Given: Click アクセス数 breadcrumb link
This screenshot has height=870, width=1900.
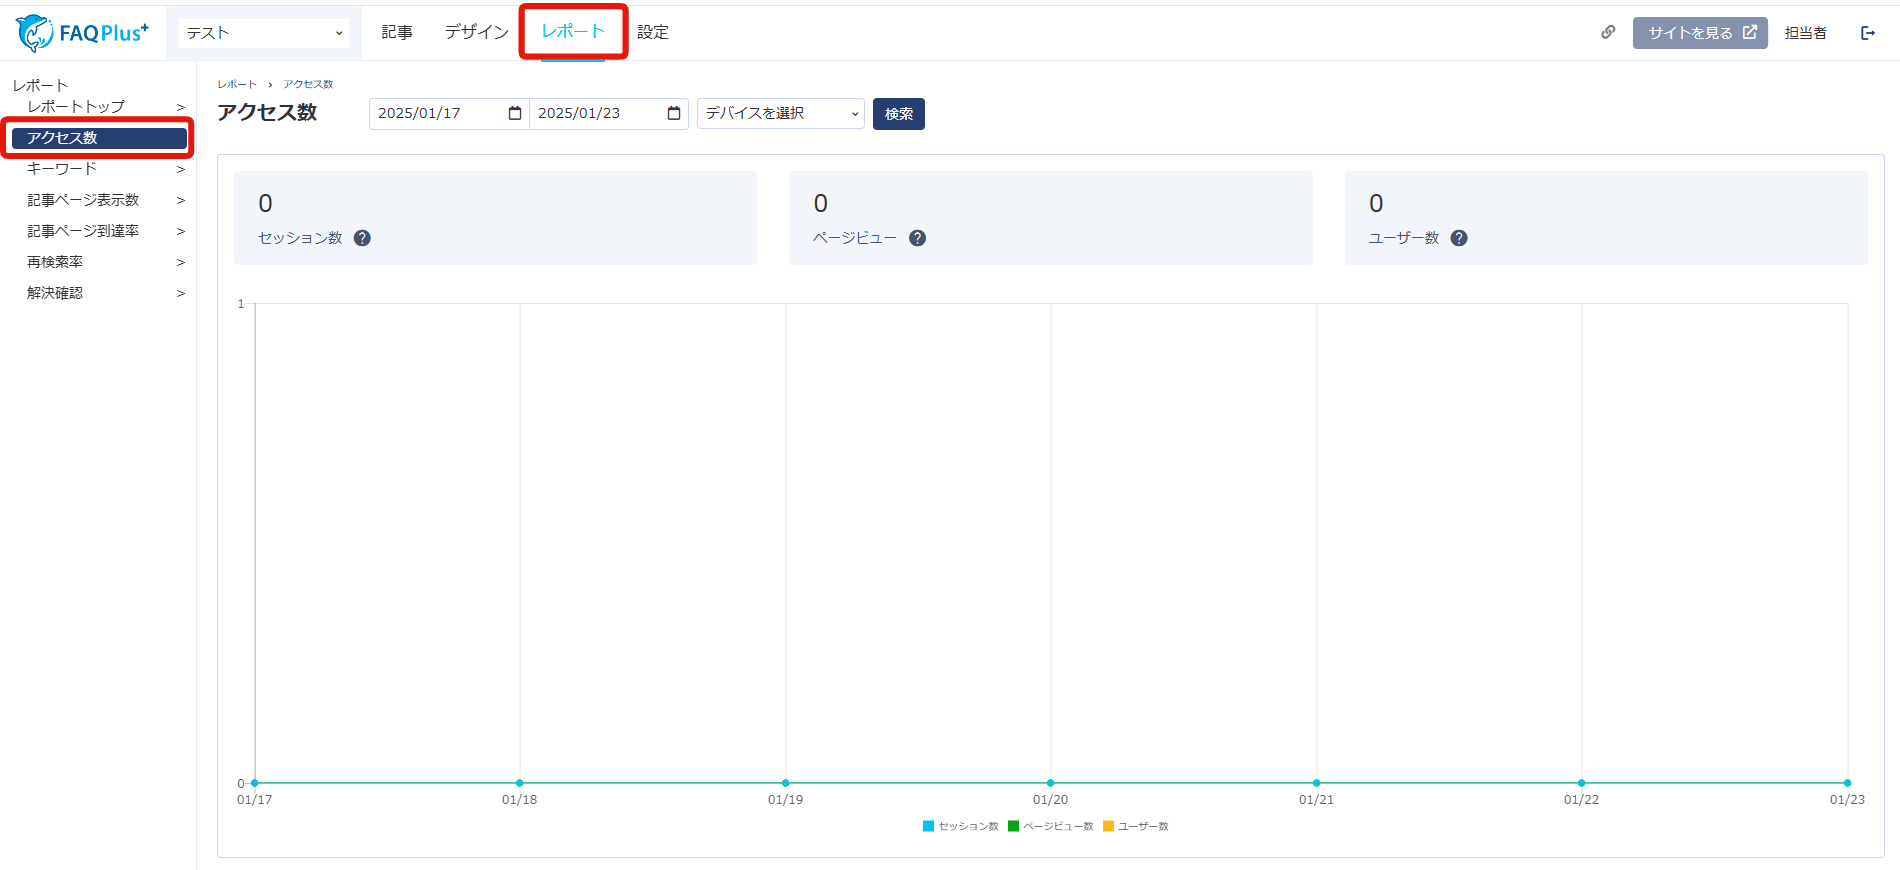Looking at the screenshot, I should (308, 84).
